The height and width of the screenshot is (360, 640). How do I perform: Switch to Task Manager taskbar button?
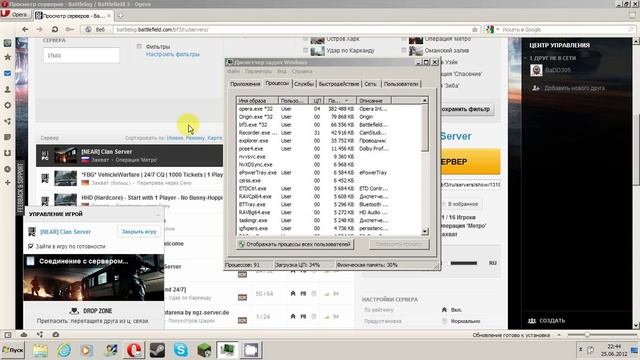click(x=227, y=350)
